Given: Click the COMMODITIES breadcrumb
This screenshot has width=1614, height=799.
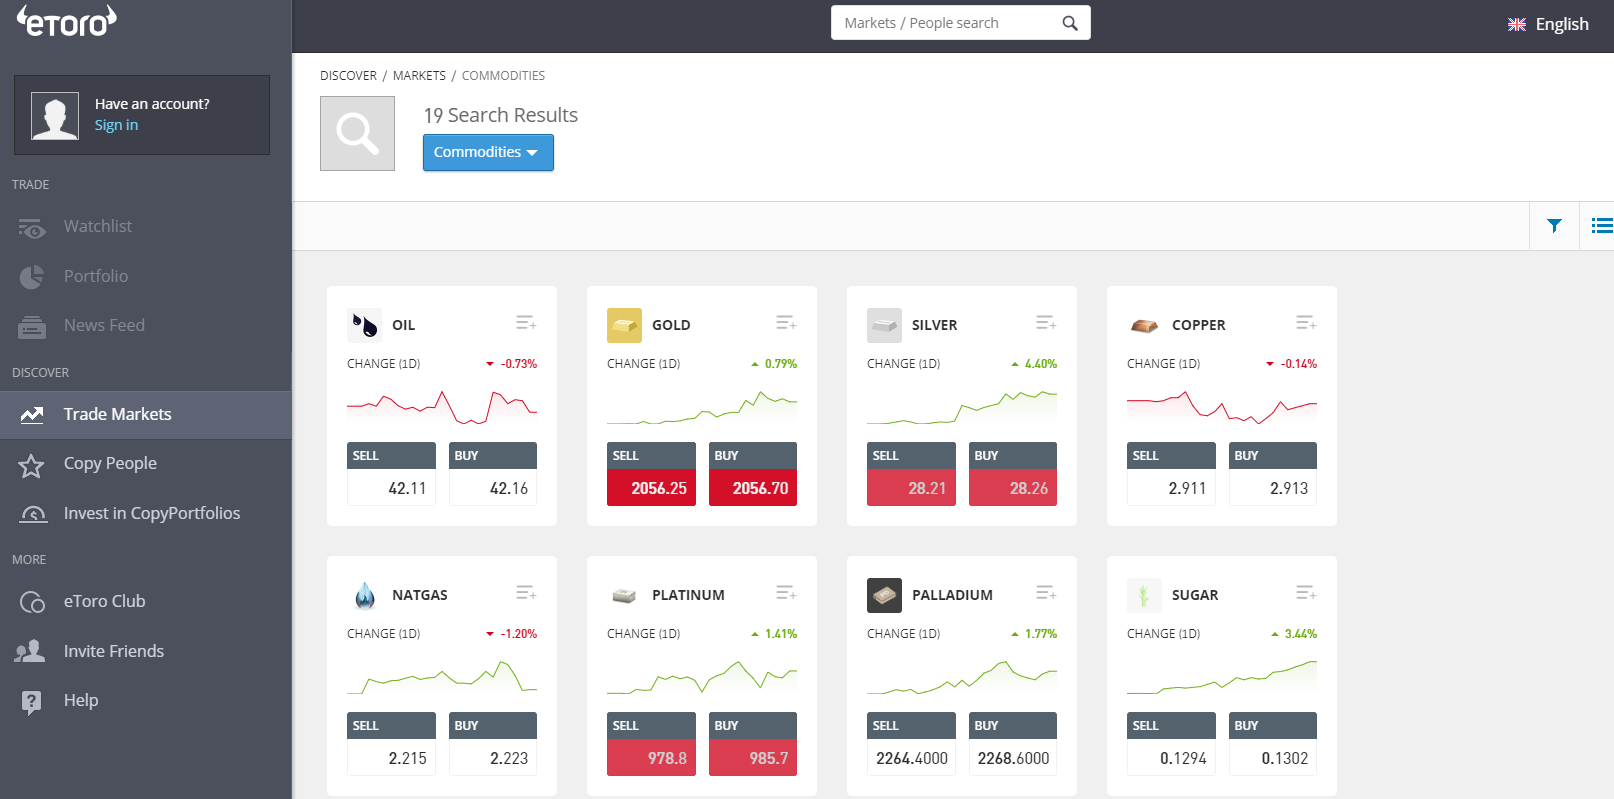Looking at the screenshot, I should click(503, 76).
